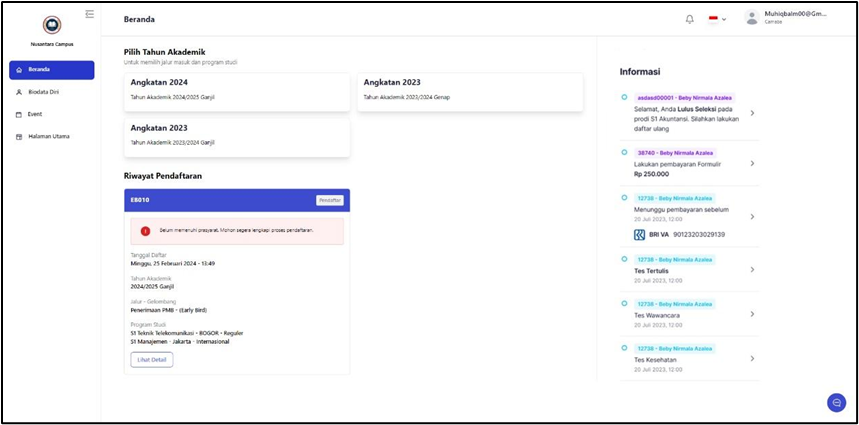Expand the language flag dropdown

click(717, 19)
